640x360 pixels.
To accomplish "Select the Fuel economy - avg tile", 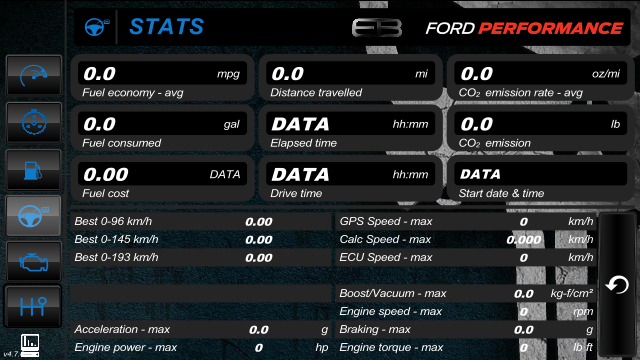I will point(162,78).
